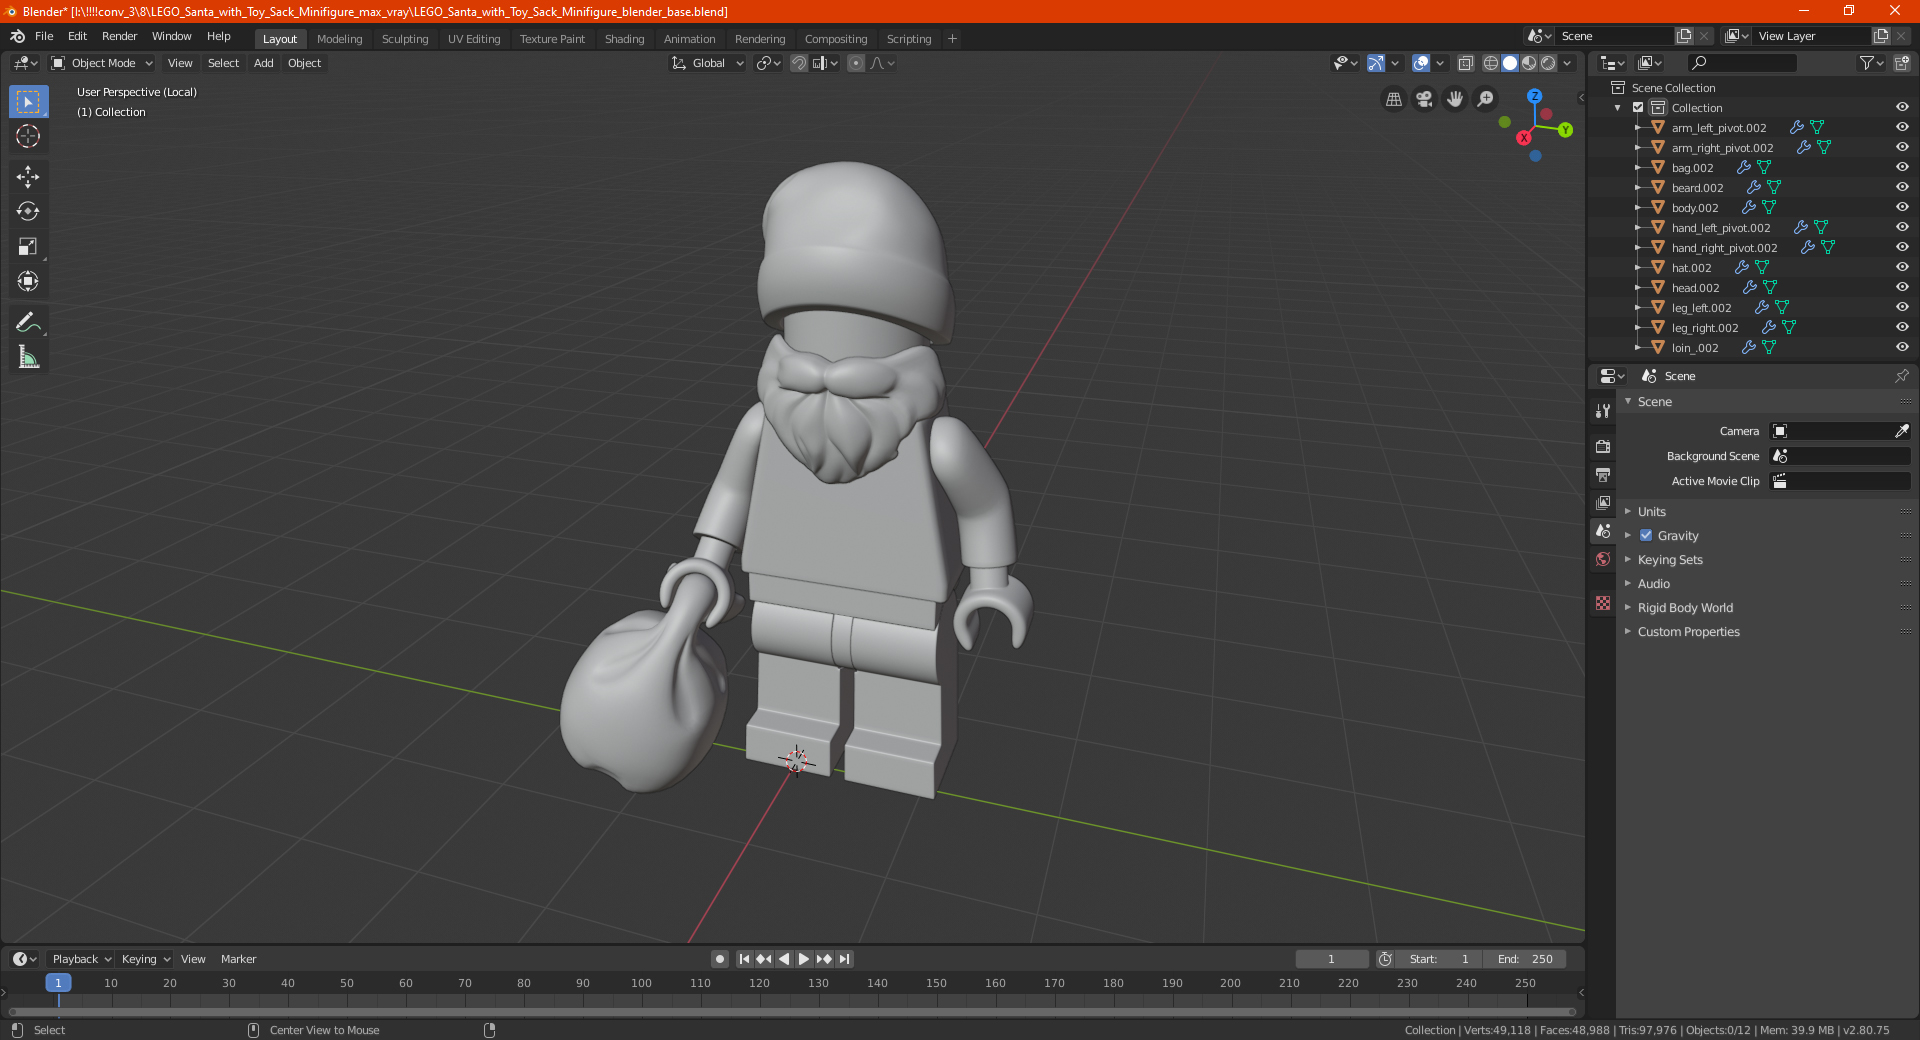Jump to the timeline start frame
Viewport: 1920px width, 1040px height.
click(x=744, y=959)
